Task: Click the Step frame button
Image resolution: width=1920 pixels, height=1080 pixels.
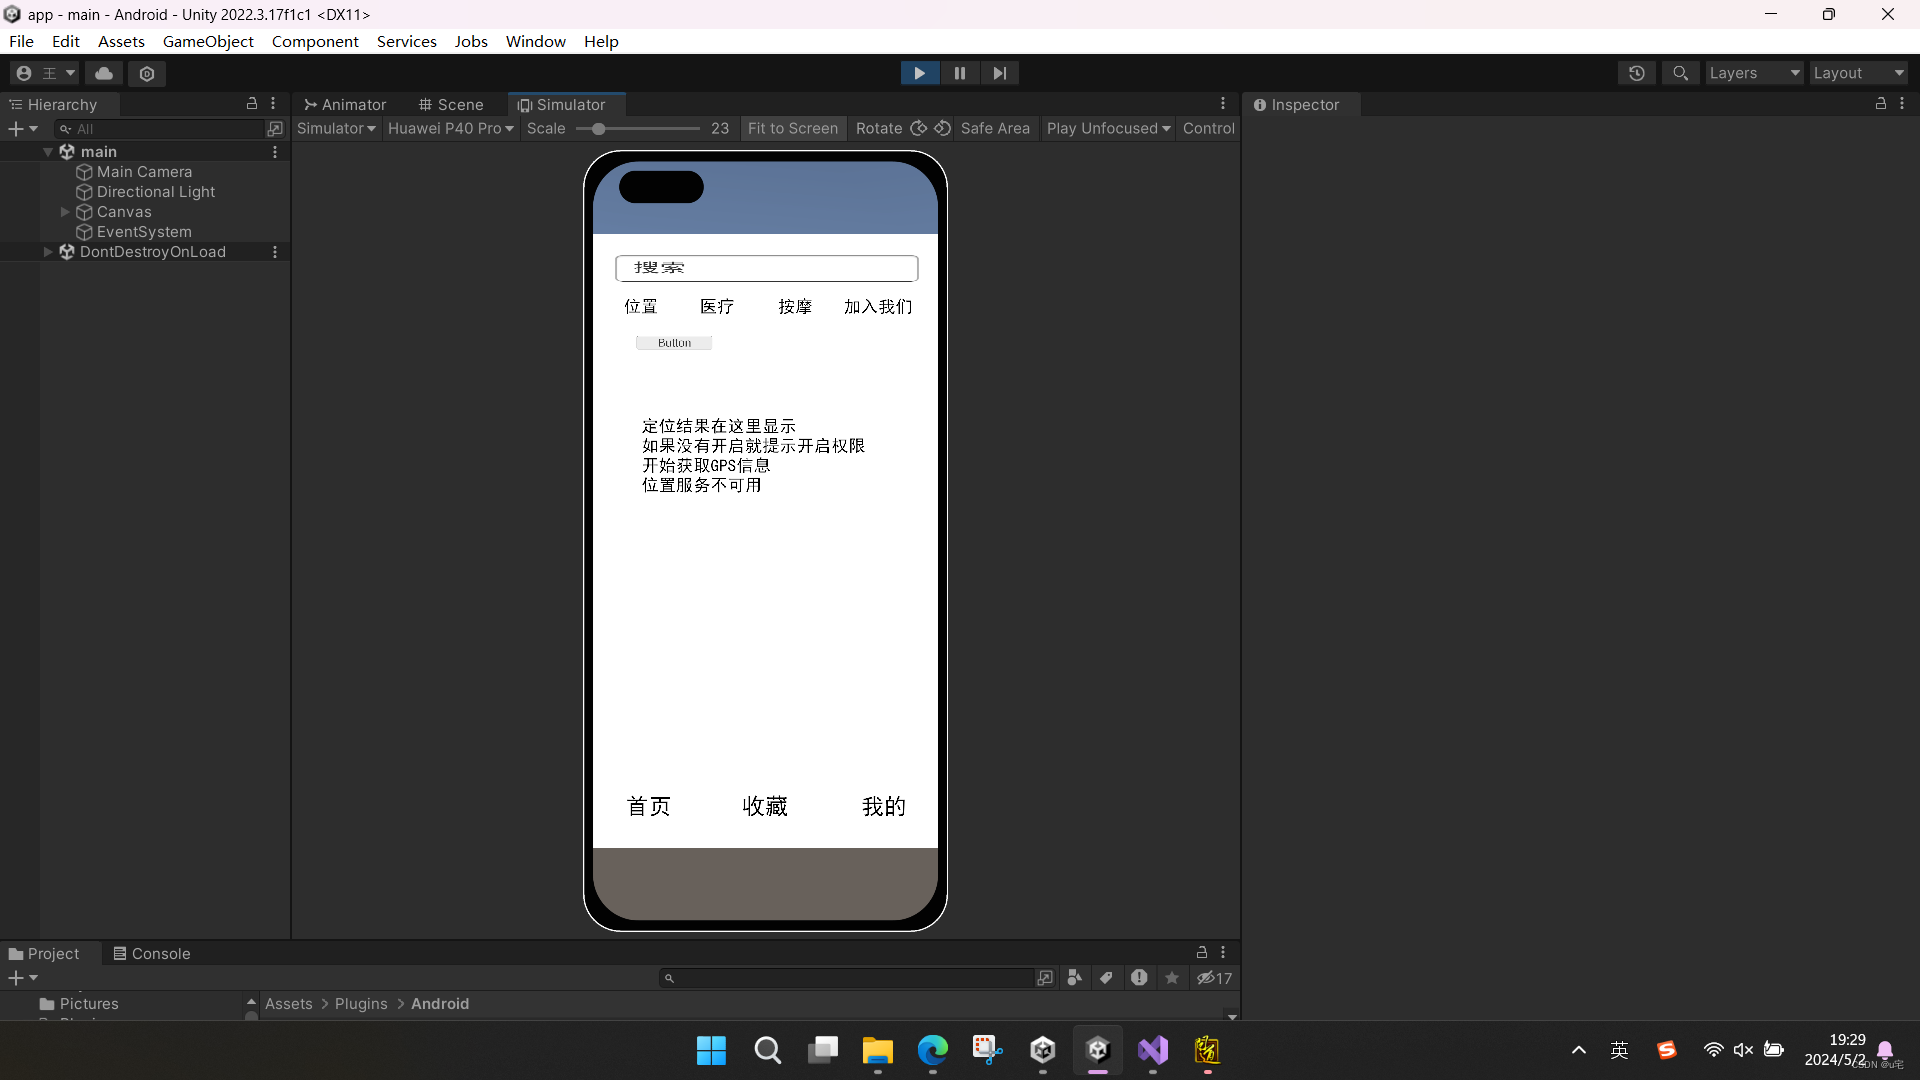Action: click(x=999, y=73)
